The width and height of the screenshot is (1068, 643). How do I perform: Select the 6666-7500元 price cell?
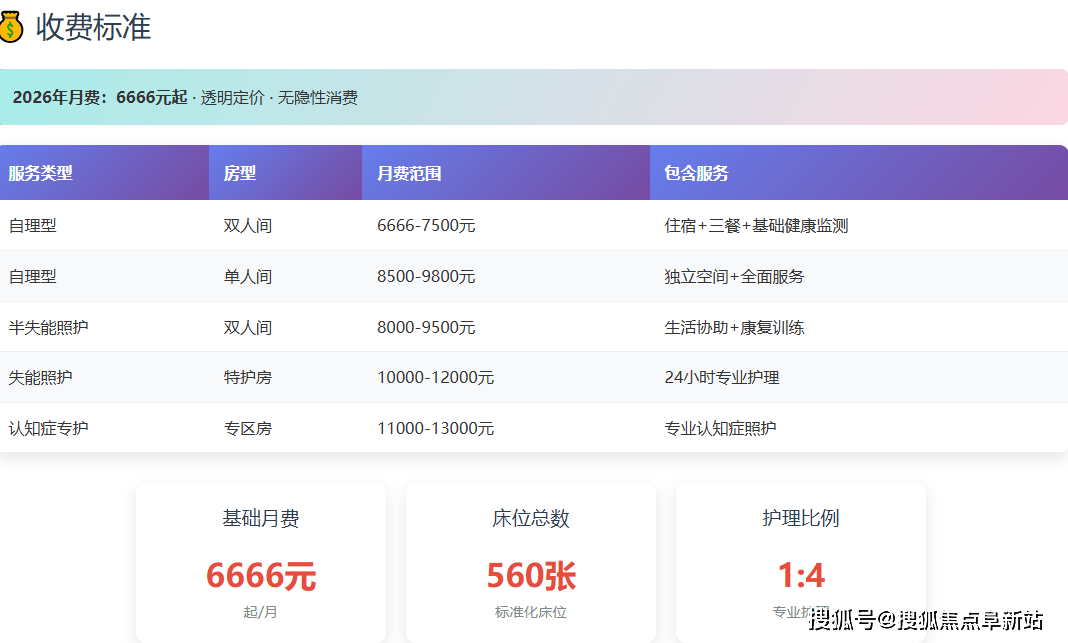tap(426, 226)
